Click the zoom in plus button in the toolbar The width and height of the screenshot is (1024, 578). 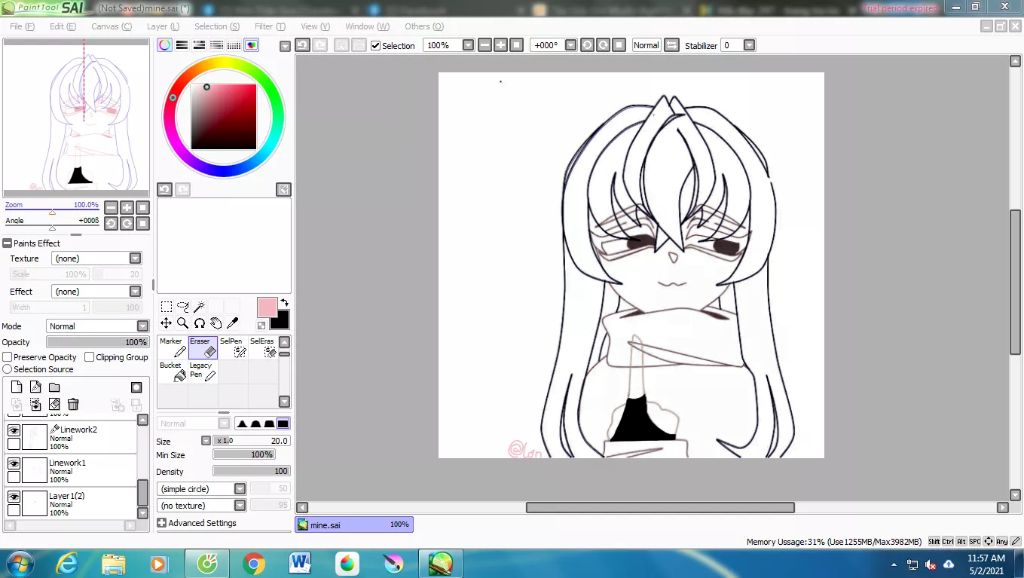pyautogui.click(x=500, y=45)
